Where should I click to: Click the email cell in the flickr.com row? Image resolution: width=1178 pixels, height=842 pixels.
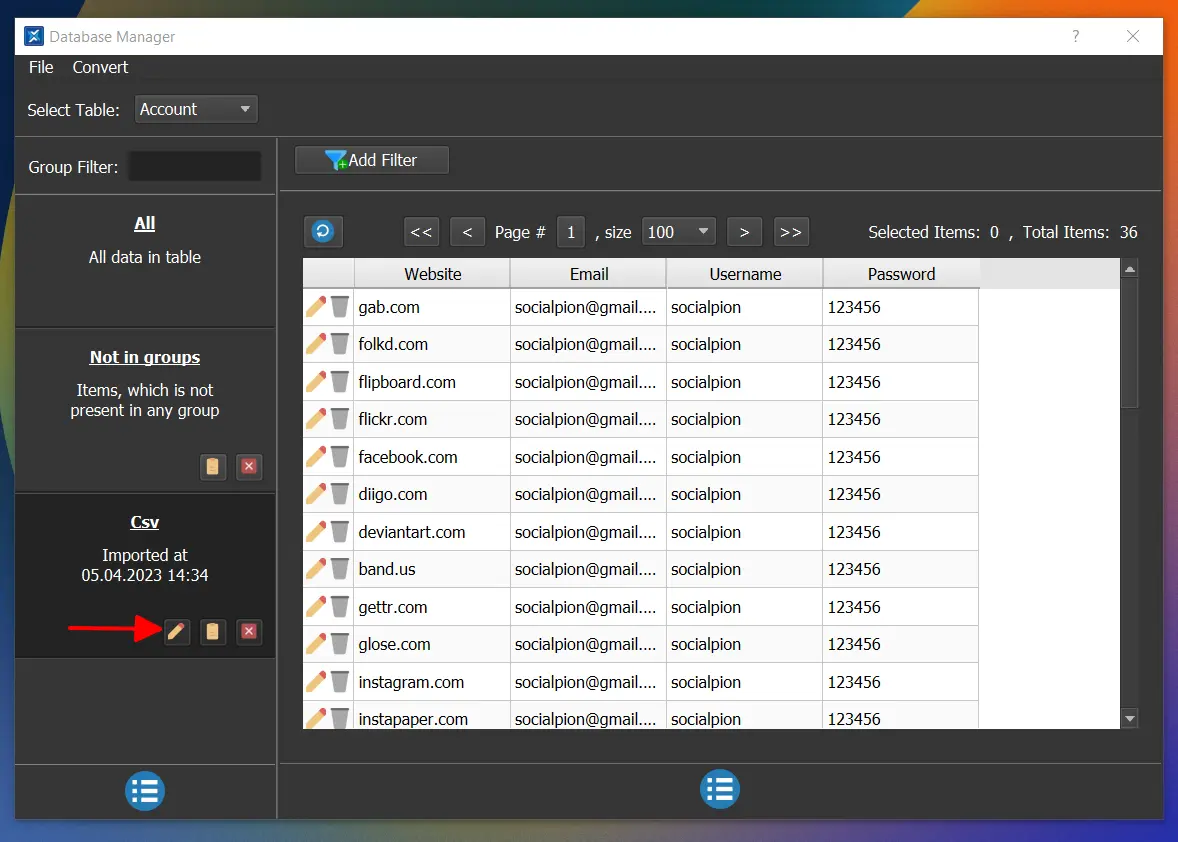pyautogui.click(x=588, y=419)
